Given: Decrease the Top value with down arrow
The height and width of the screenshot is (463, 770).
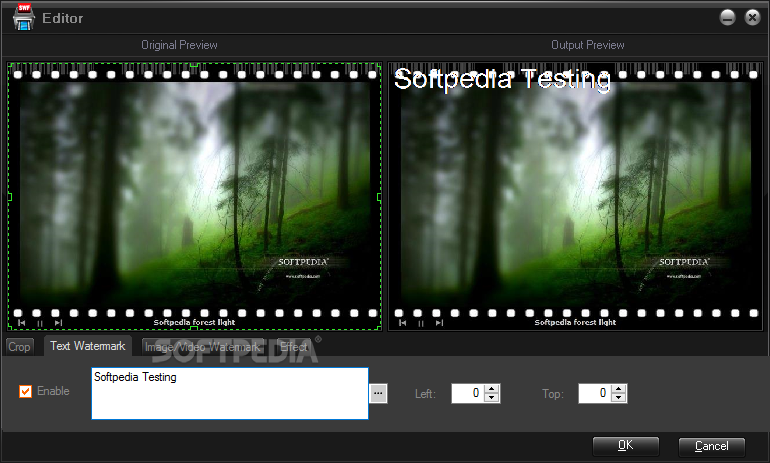Looking at the screenshot, I should point(619,398).
